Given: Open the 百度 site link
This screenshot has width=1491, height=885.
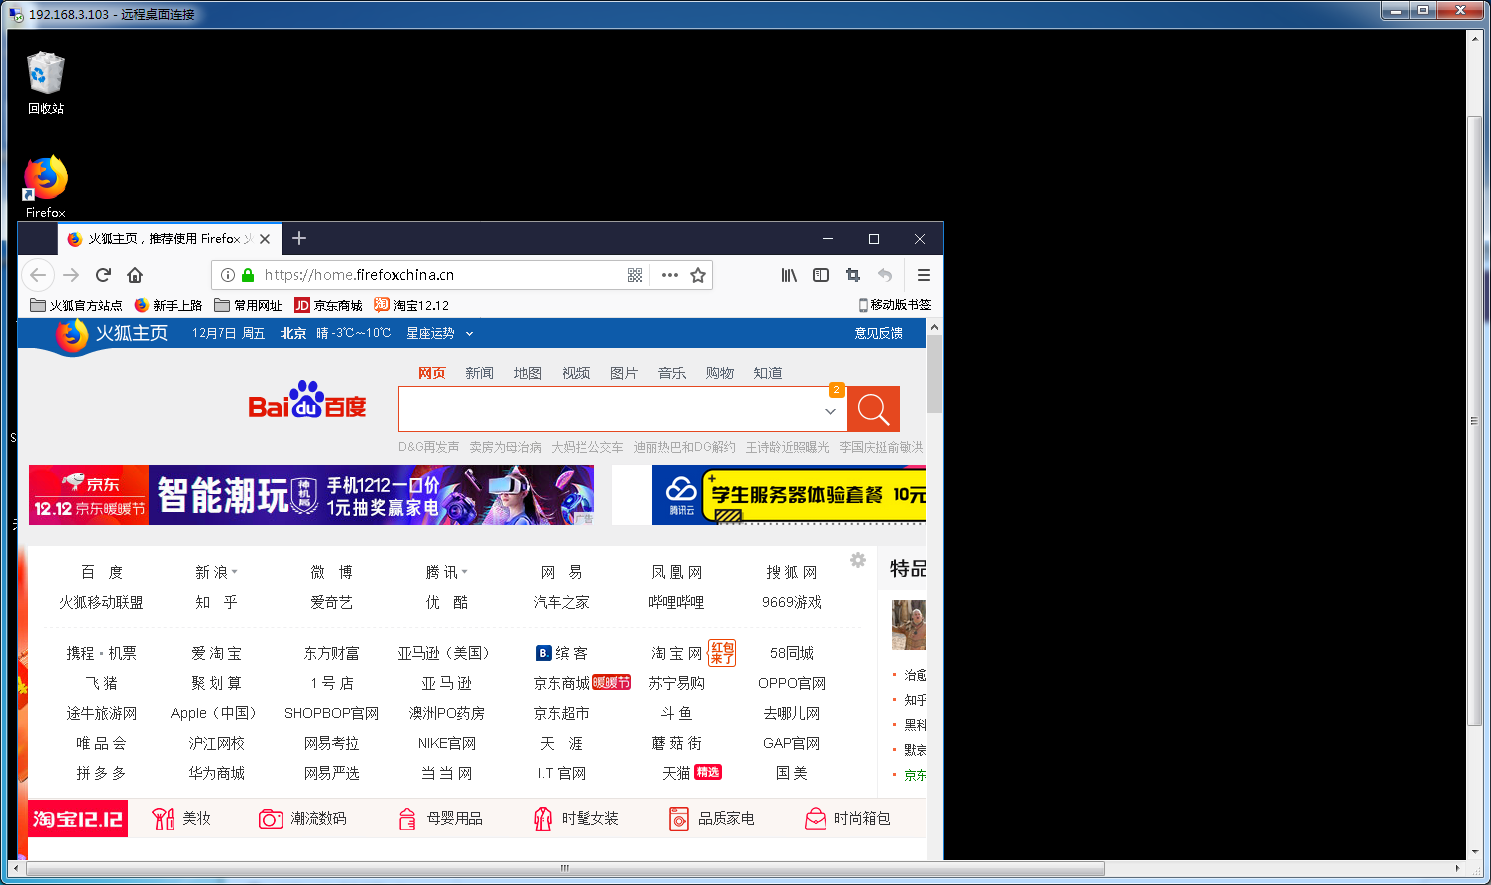Looking at the screenshot, I should [102, 572].
